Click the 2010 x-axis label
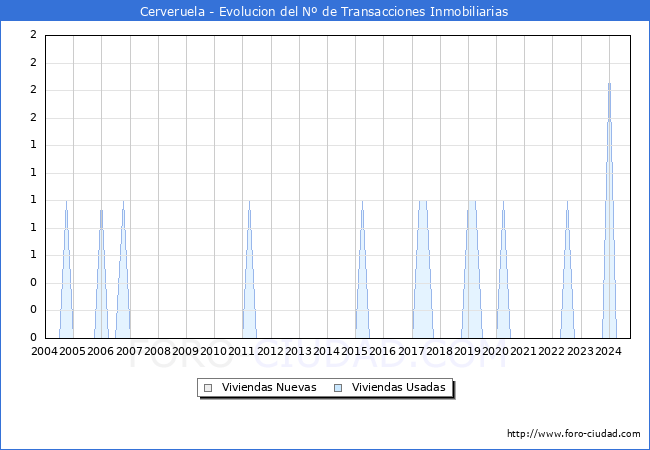650x450 pixels. click(213, 351)
